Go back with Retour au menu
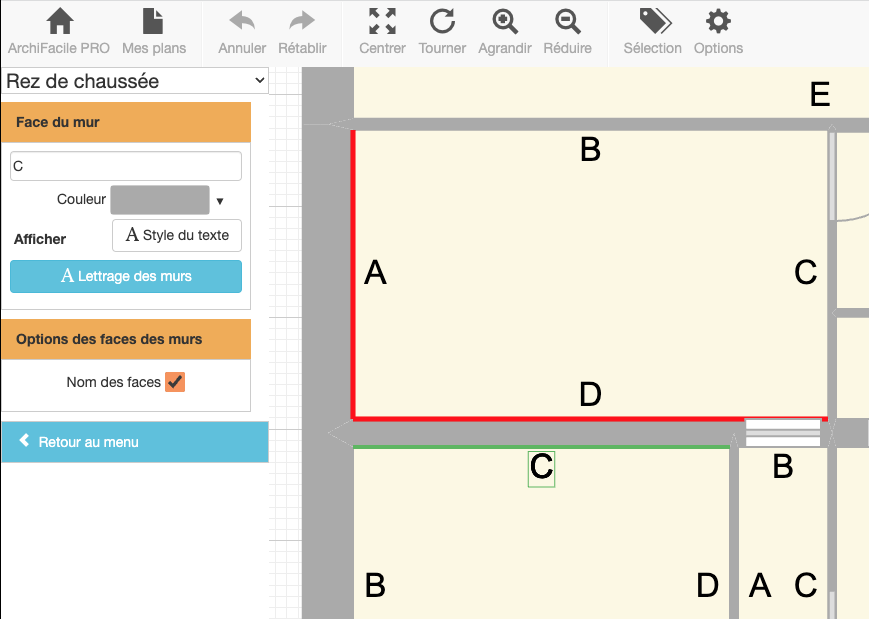 click(134, 442)
